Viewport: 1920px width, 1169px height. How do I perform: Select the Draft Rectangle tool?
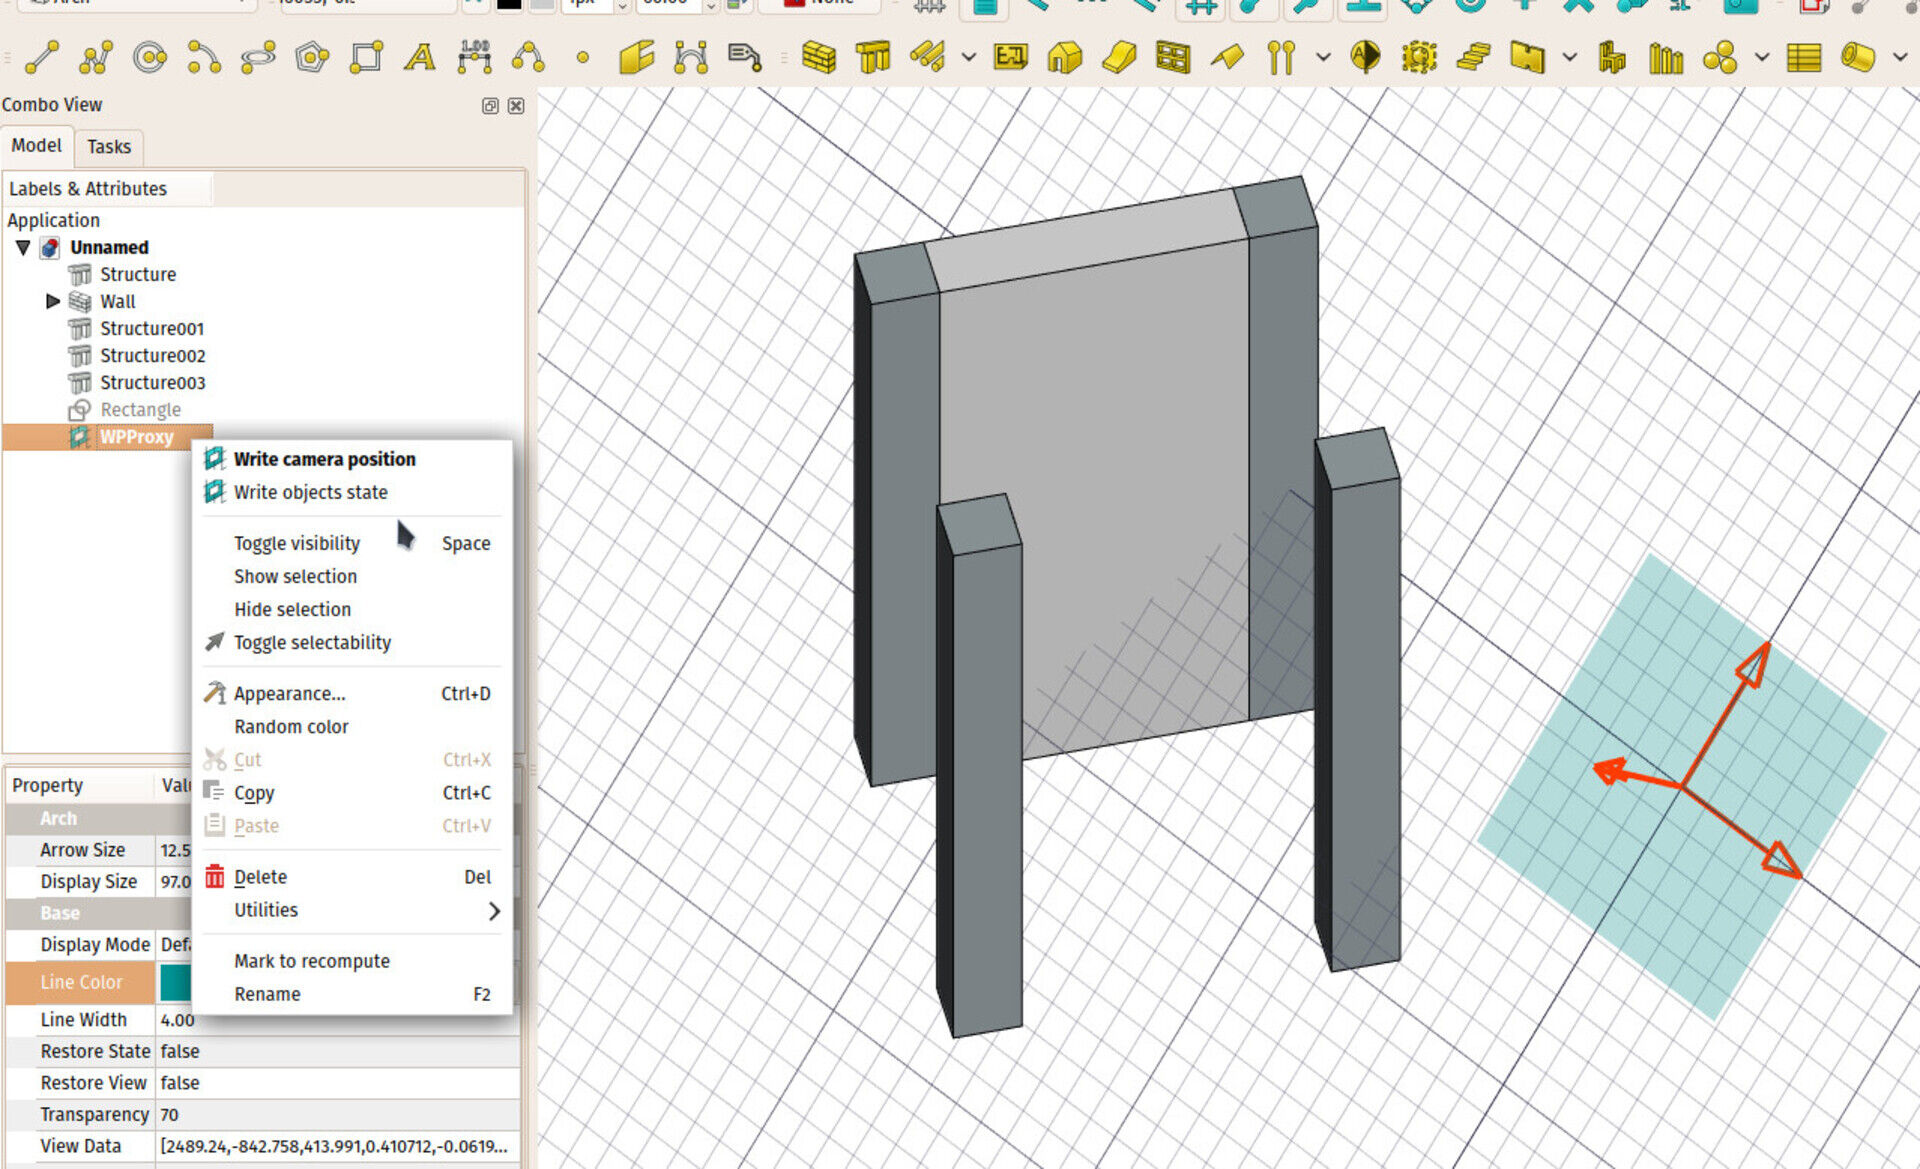coord(366,58)
